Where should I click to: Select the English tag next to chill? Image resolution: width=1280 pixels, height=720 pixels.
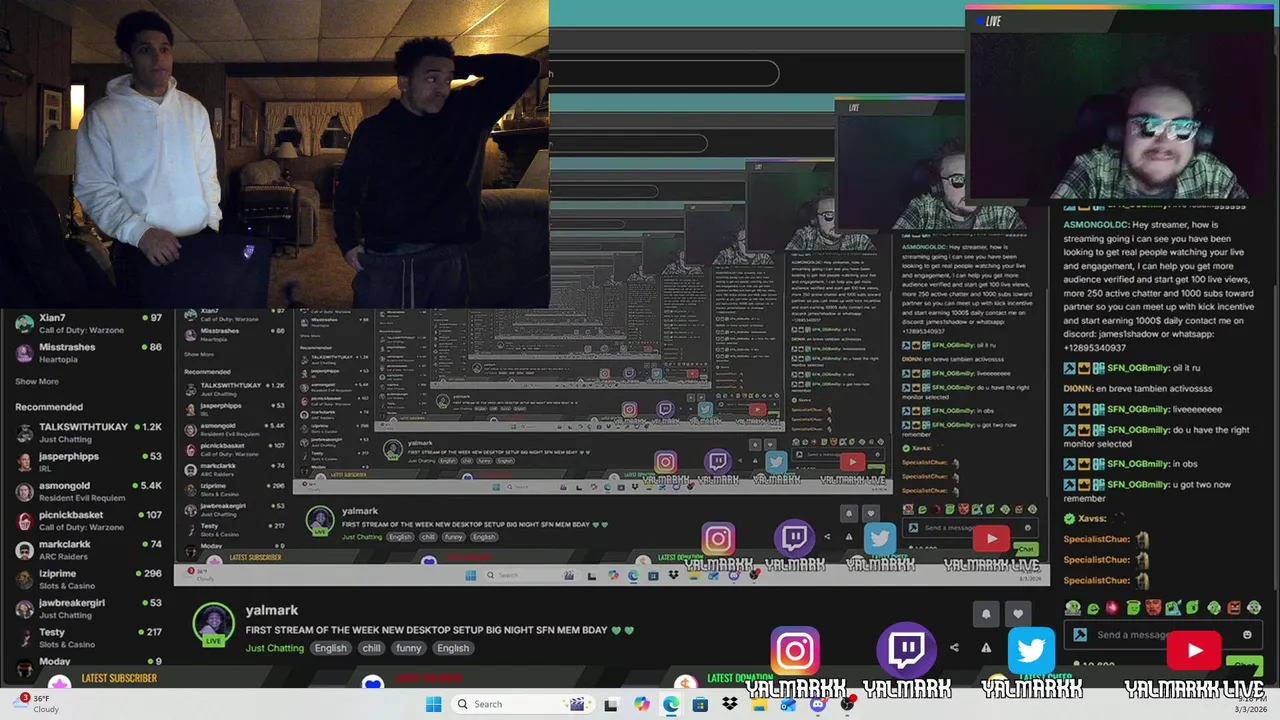330,648
